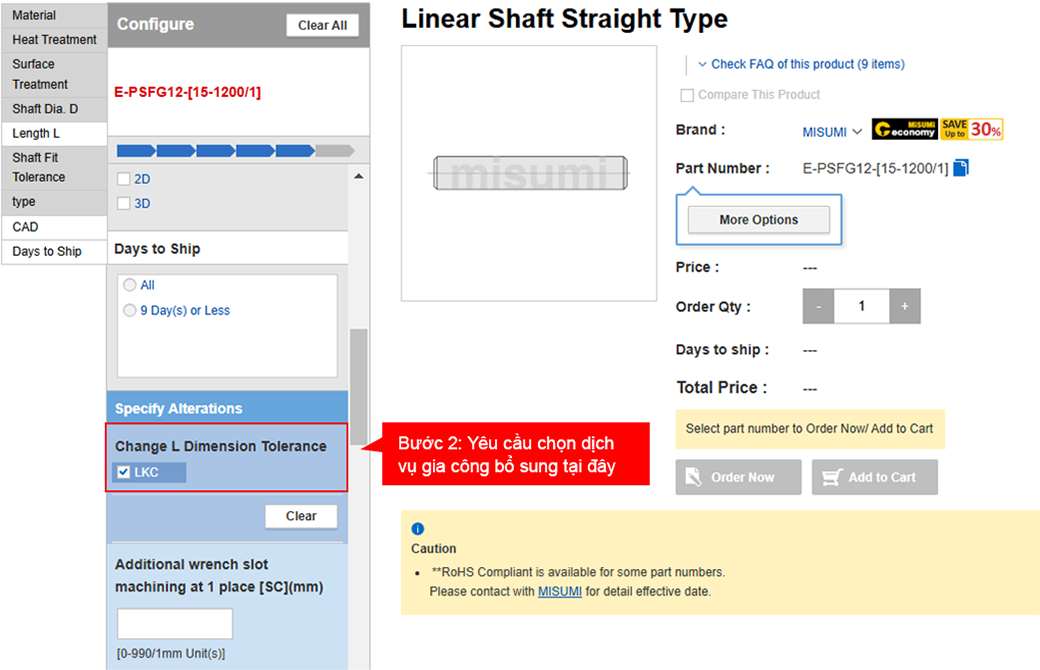
Task: Open the MISUMI brand dropdown
Action: tap(832, 132)
